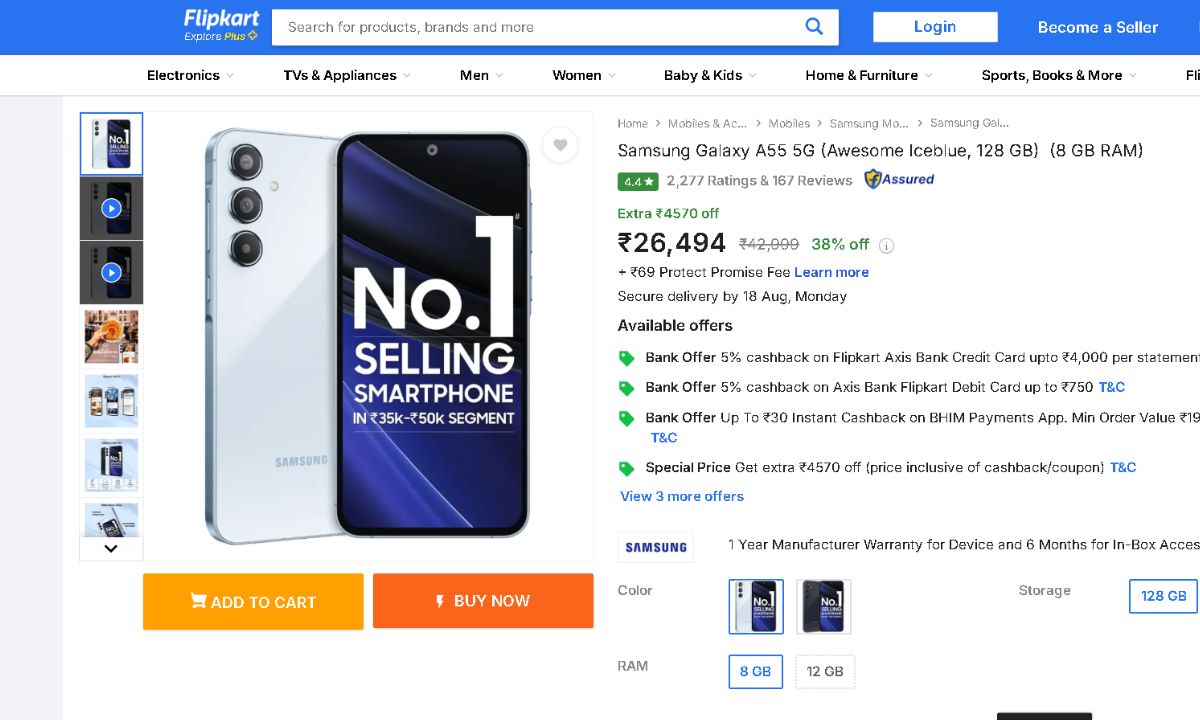Expand the Electronics category menu
Image resolution: width=1200 pixels, height=720 pixels.
tap(190, 75)
